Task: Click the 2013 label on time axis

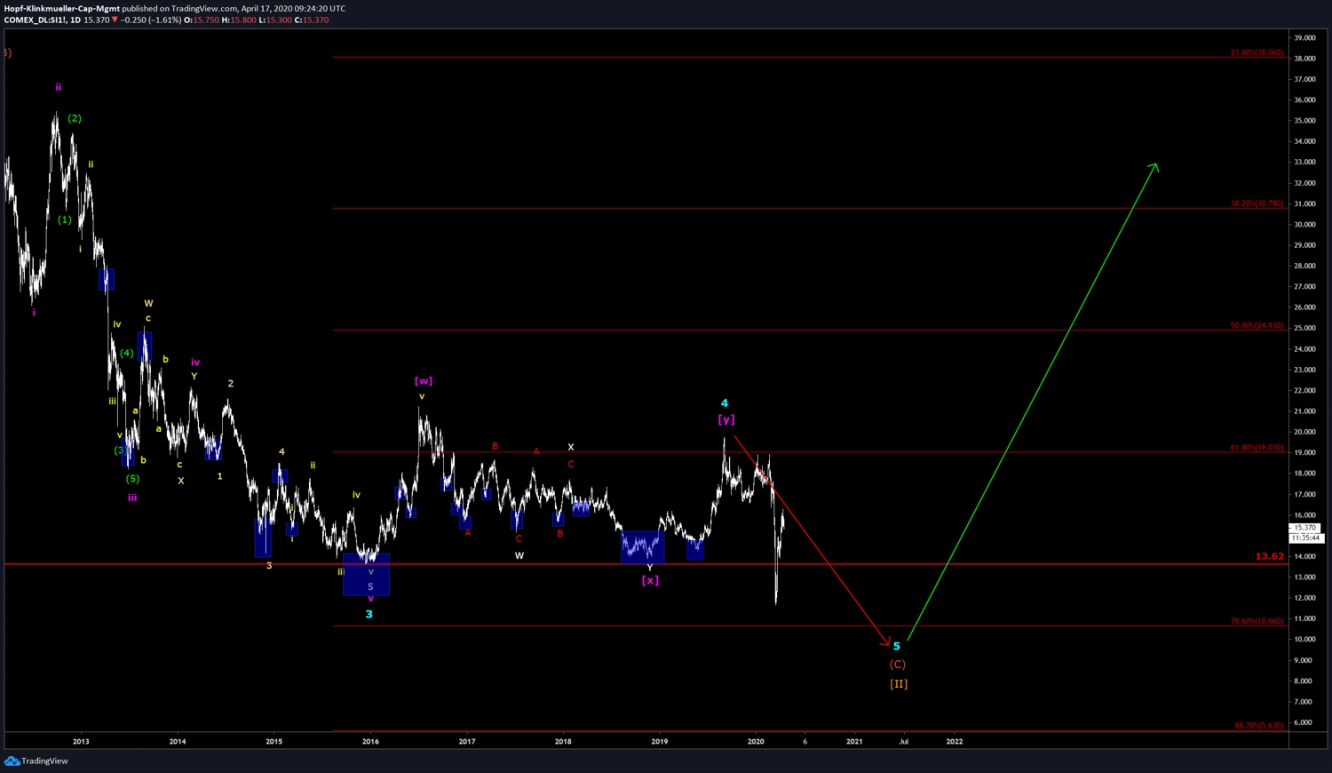Action: pos(81,742)
